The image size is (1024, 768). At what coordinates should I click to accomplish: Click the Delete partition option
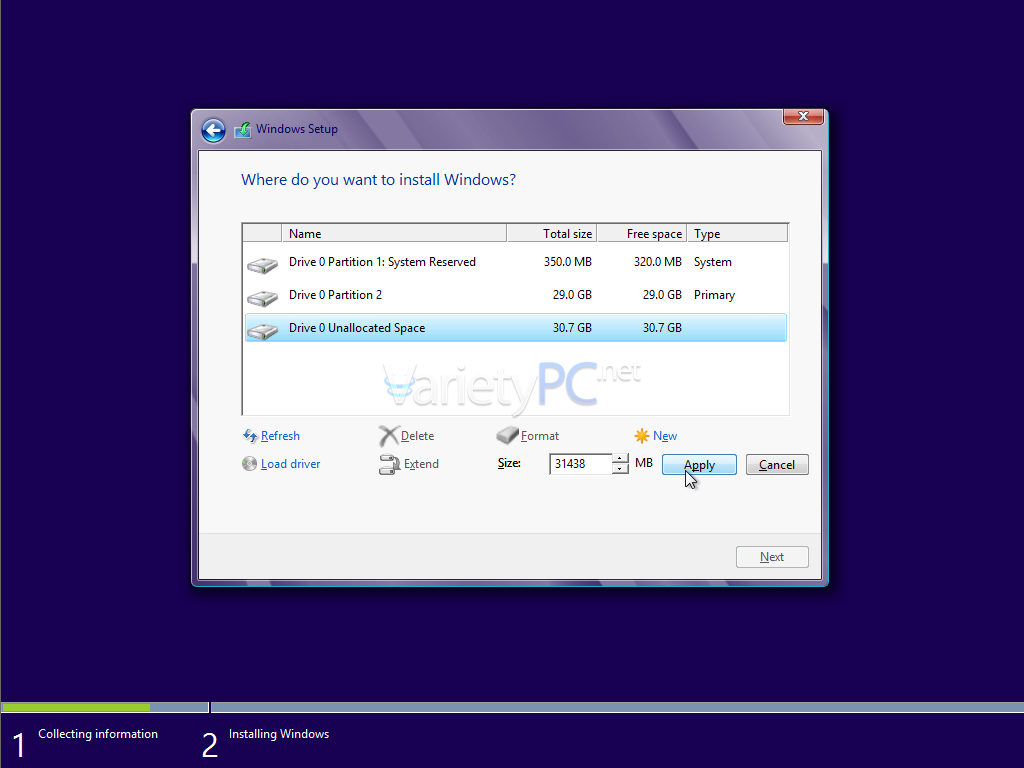pos(417,436)
